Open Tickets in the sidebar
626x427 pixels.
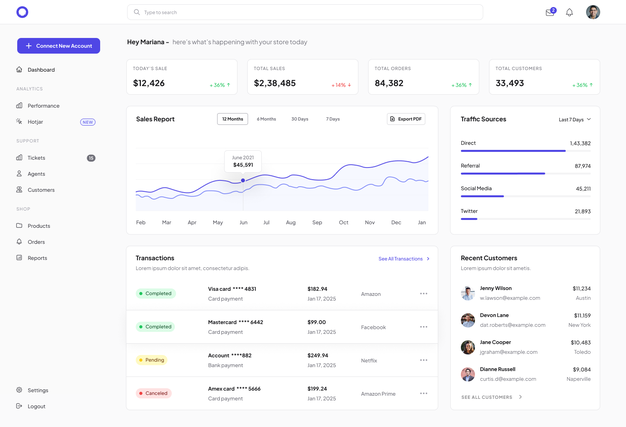point(36,158)
